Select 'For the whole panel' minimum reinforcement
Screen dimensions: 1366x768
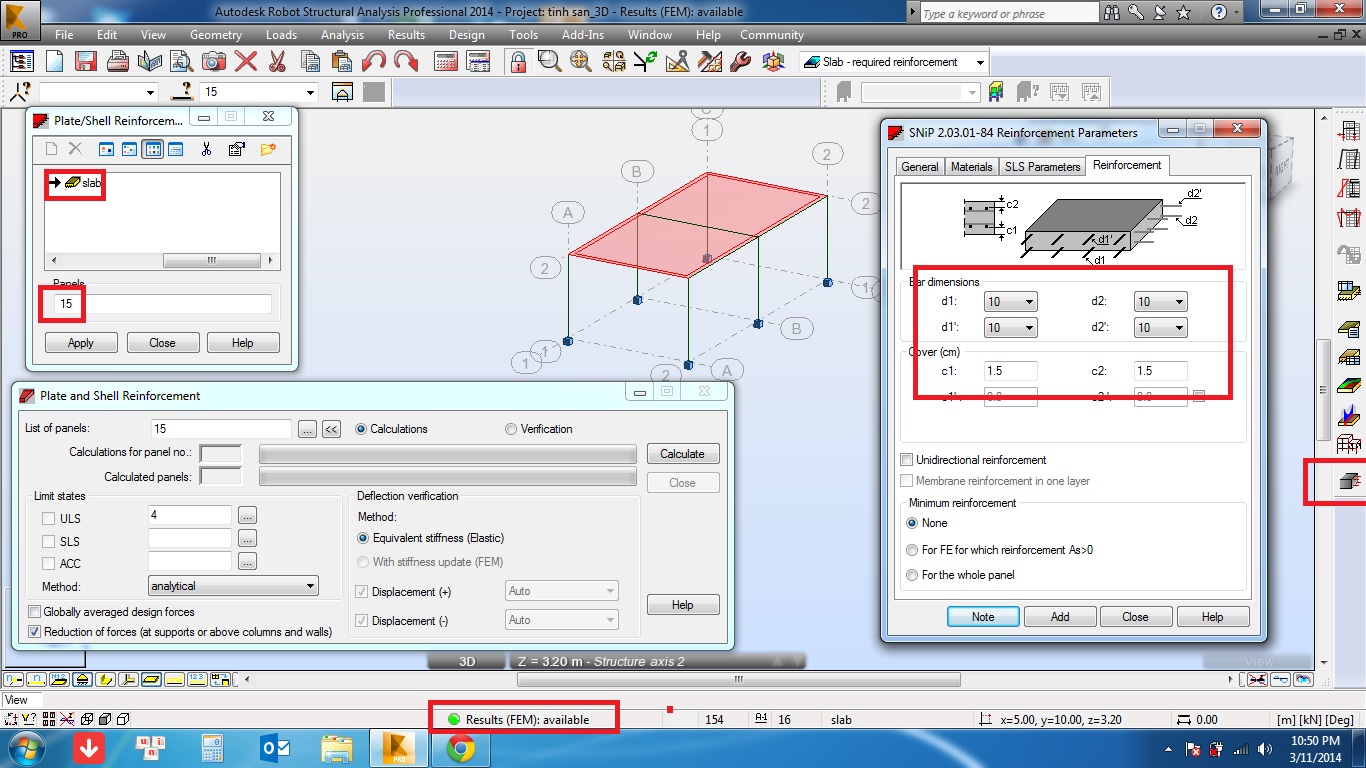pos(912,575)
